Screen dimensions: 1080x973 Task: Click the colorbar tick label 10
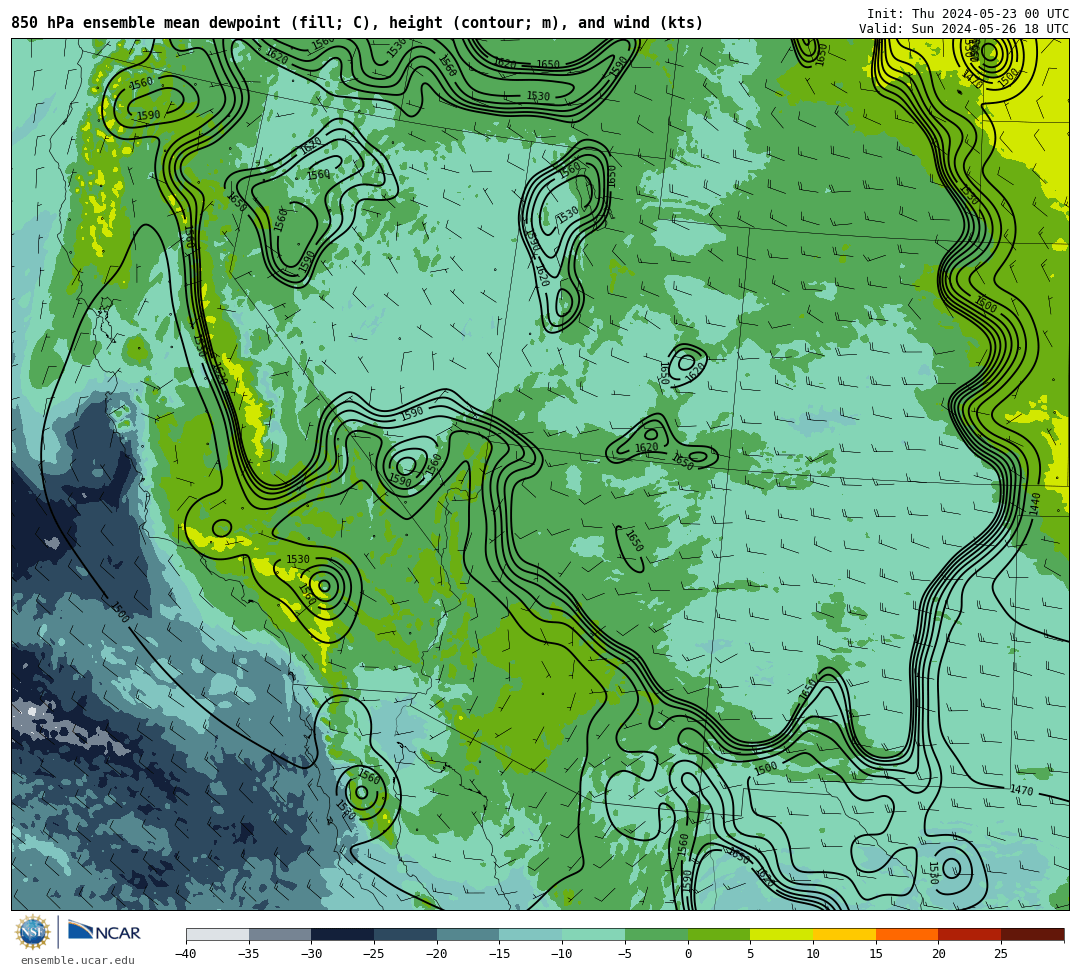(813, 954)
